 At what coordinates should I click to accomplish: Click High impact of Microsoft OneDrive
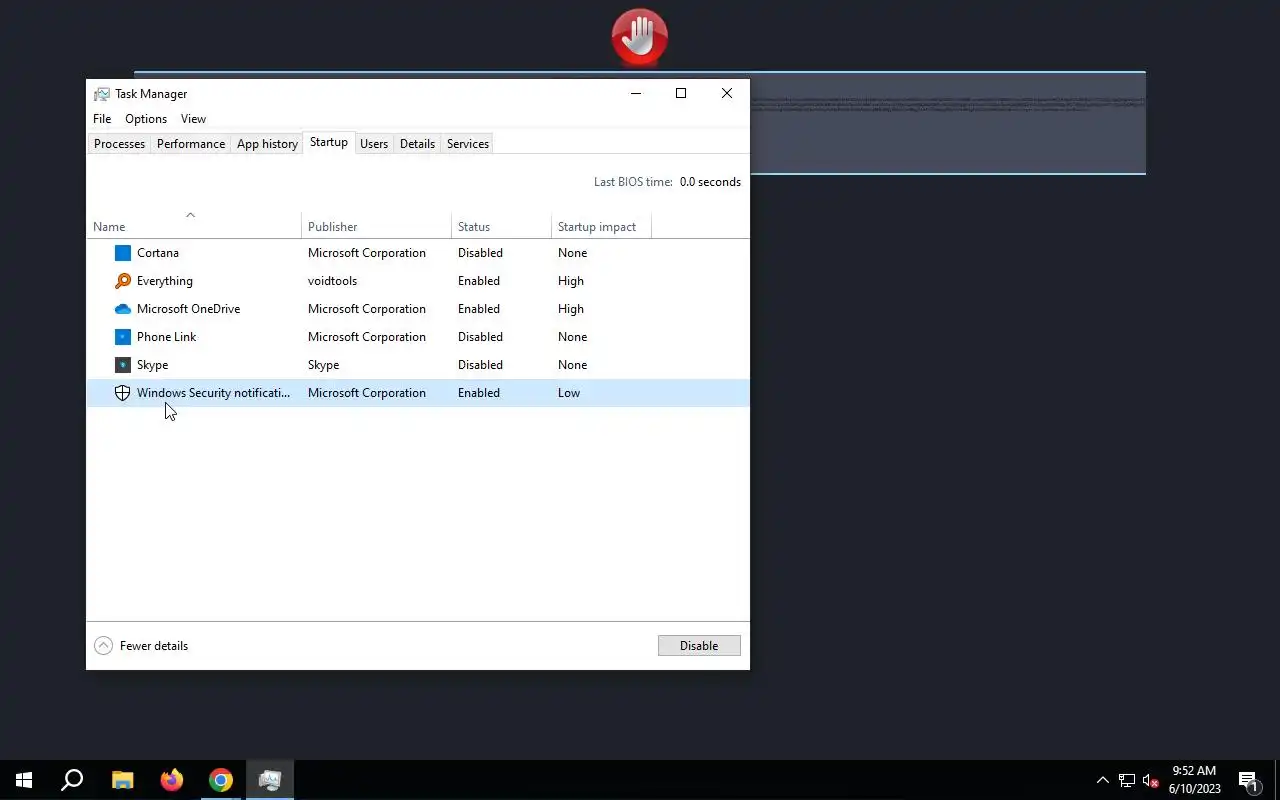click(x=571, y=309)
